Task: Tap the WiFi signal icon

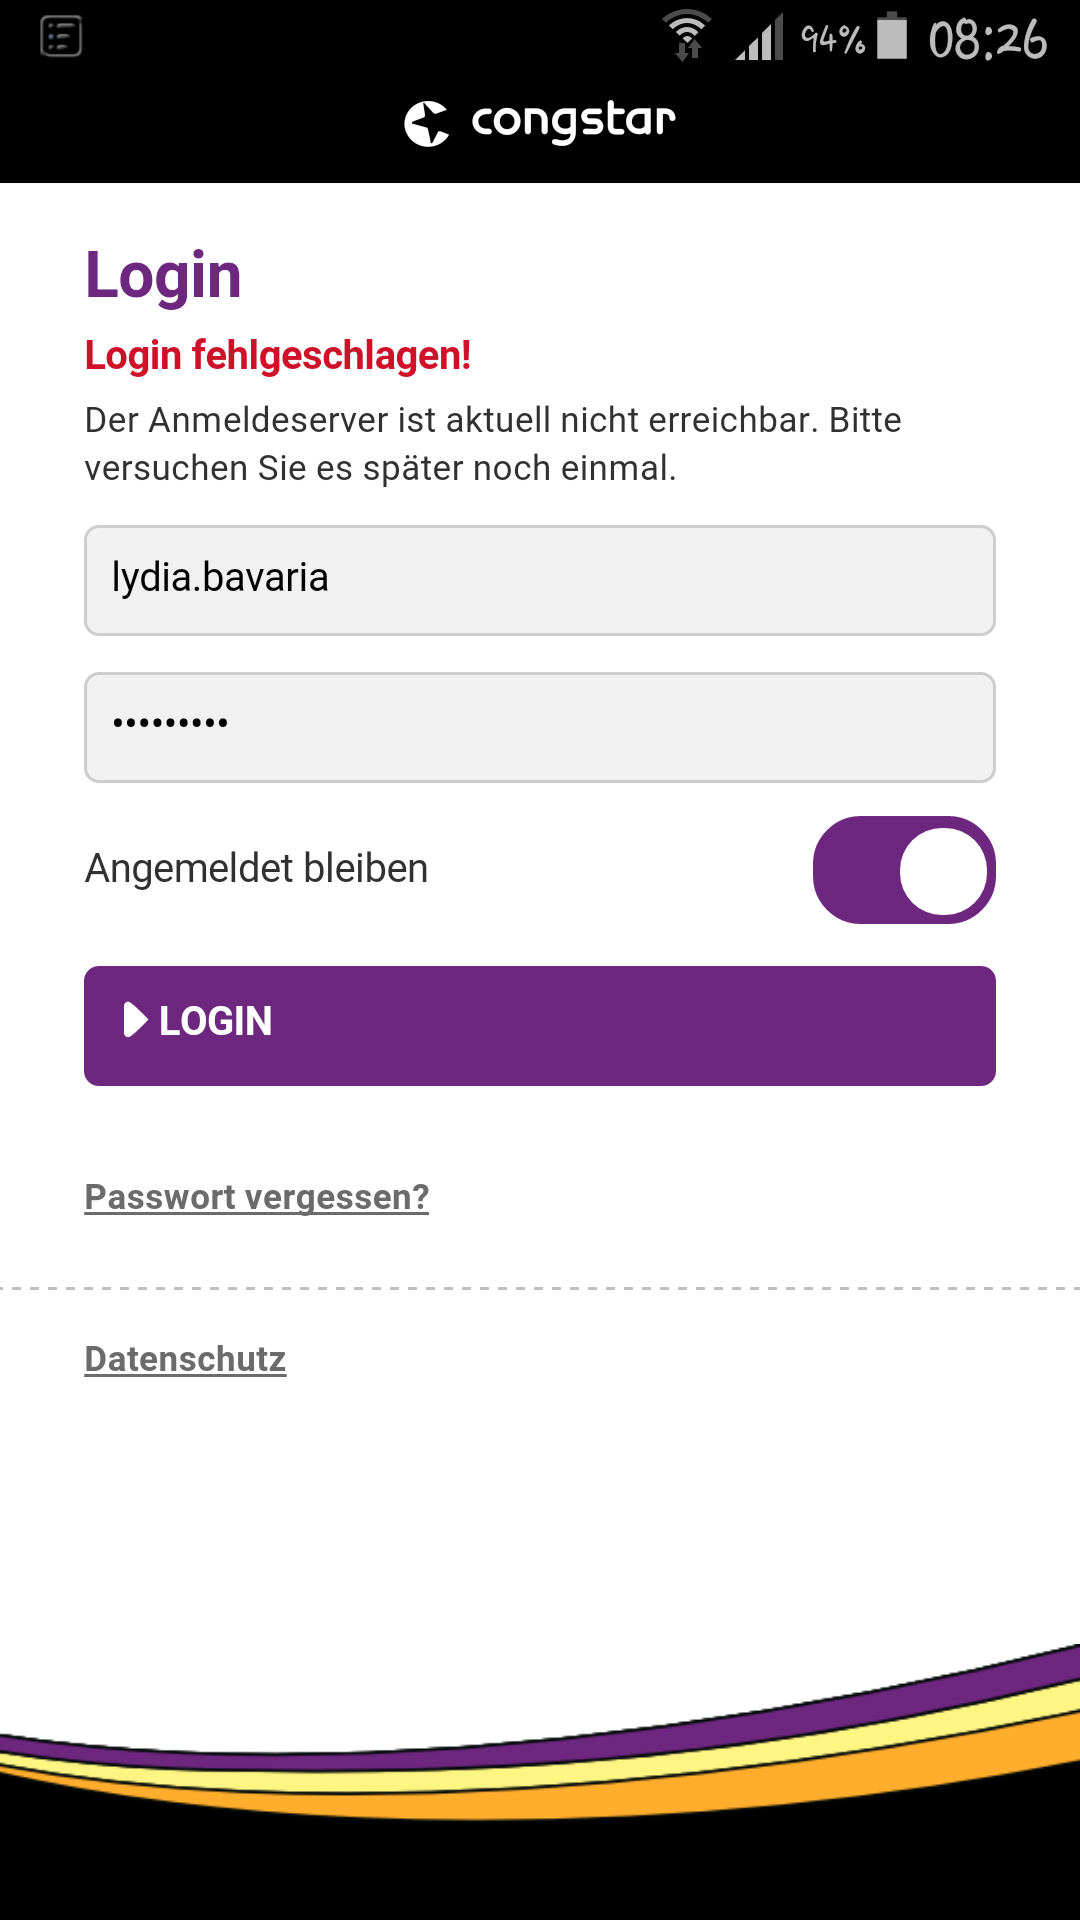Action: coord(687,36)
